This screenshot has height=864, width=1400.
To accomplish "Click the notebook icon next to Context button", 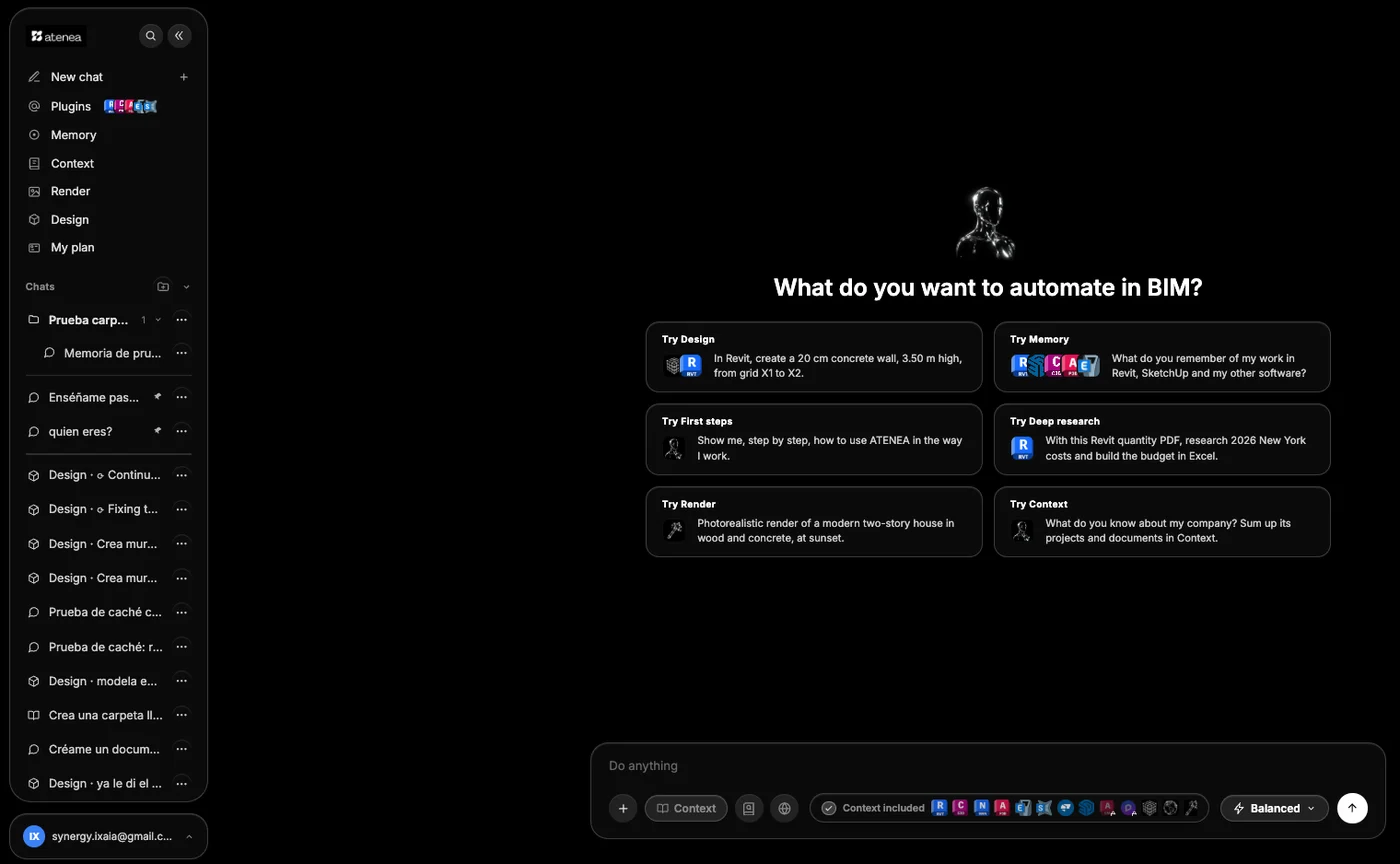I will [748, 808].
